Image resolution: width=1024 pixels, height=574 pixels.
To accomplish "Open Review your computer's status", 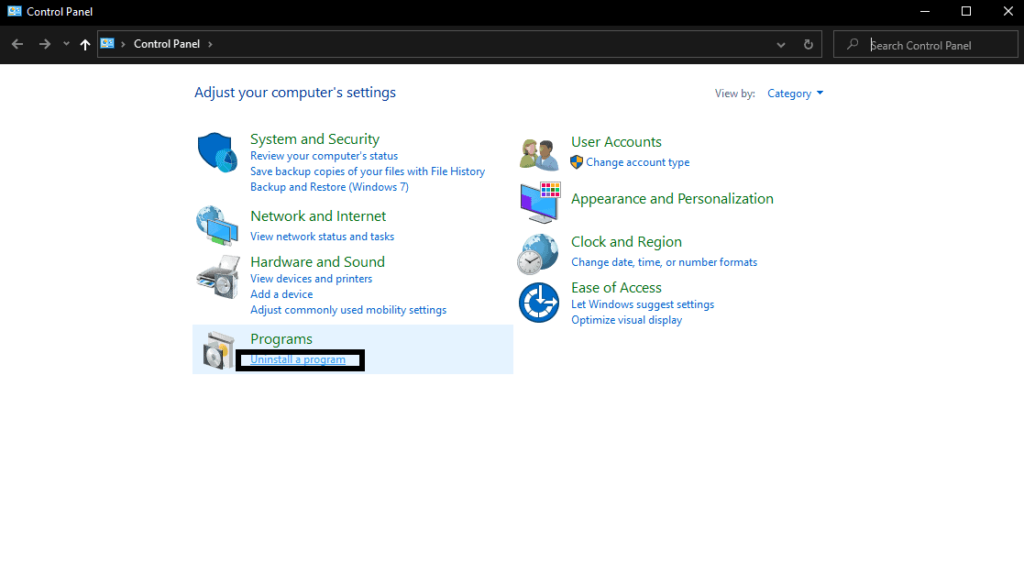I will pos(323,156).
